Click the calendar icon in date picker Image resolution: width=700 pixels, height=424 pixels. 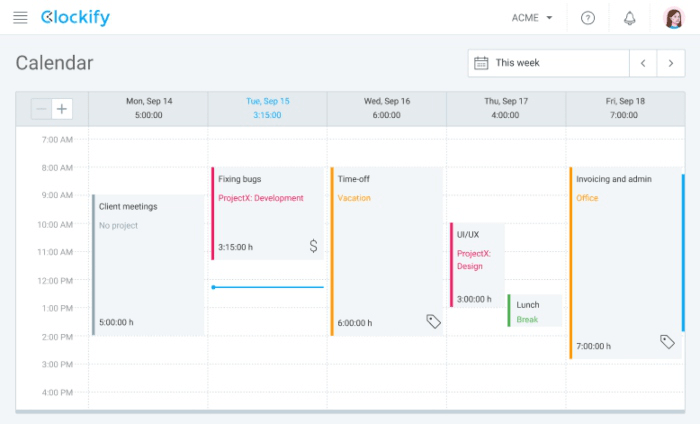481,63
